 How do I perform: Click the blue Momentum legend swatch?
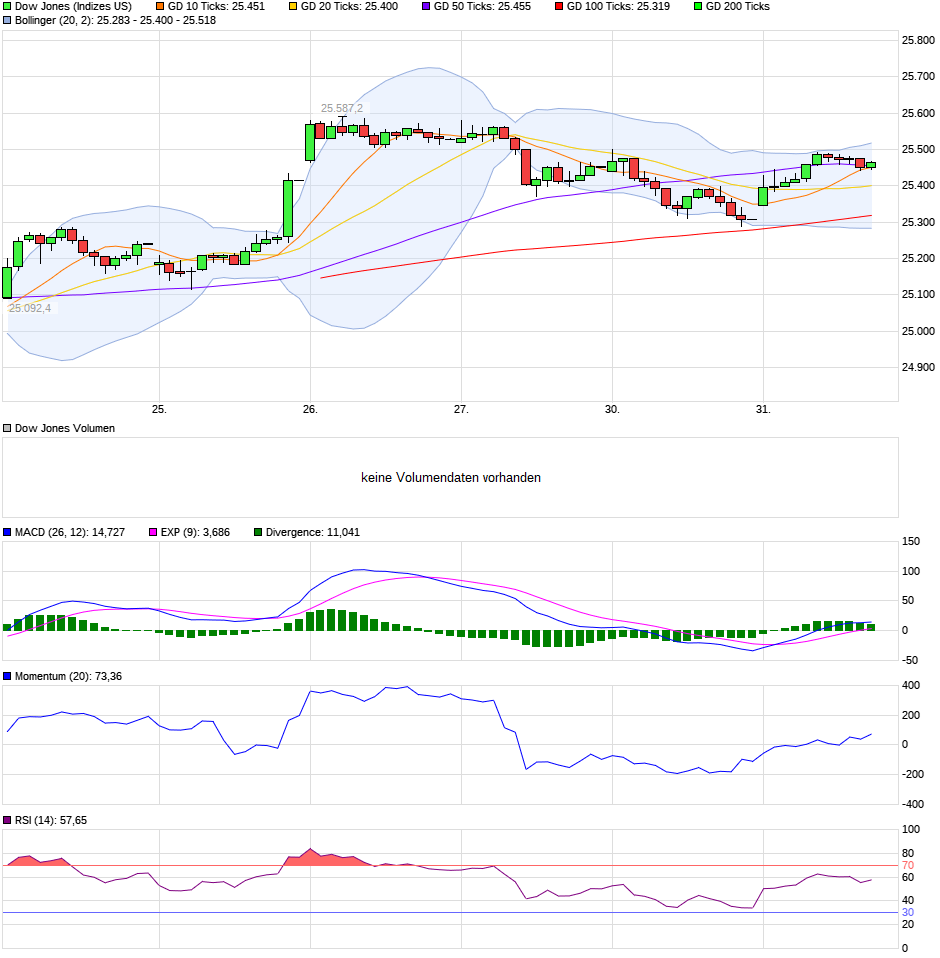click(x=7, y=676)
